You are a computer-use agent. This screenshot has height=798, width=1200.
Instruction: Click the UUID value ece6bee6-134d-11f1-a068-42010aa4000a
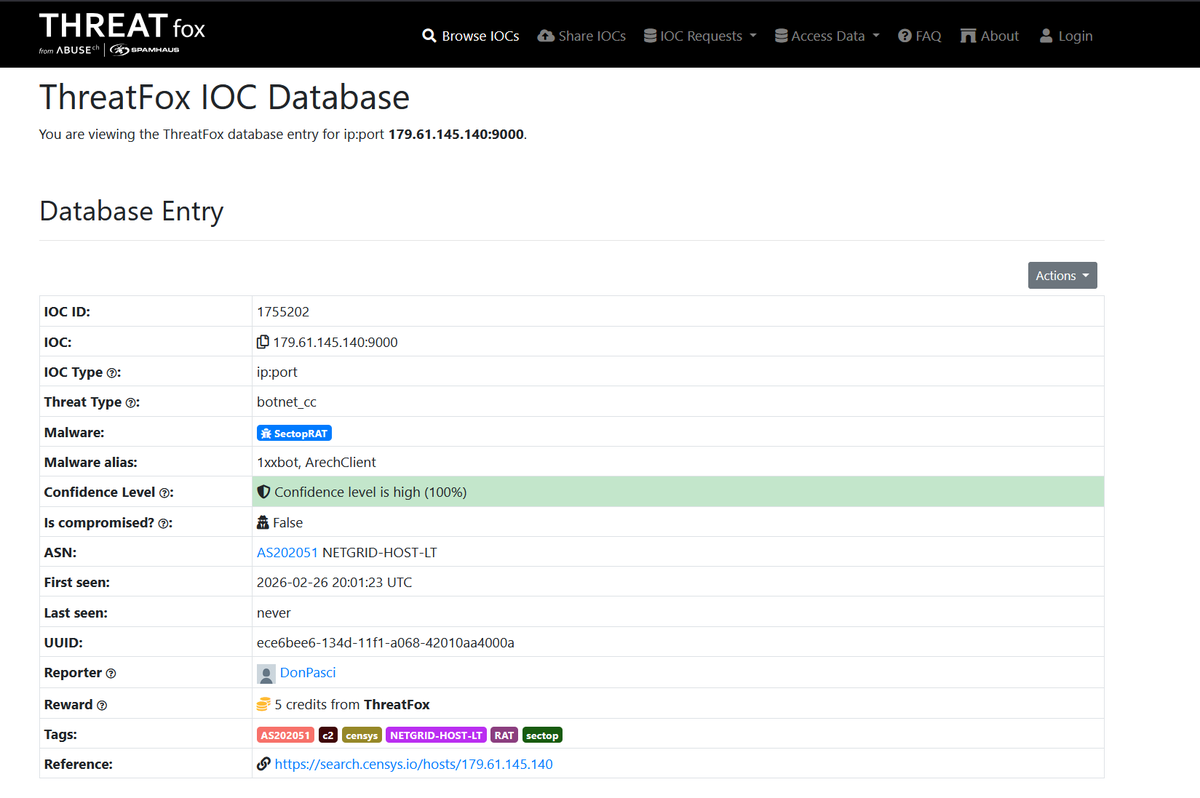(x=386, y=642)
